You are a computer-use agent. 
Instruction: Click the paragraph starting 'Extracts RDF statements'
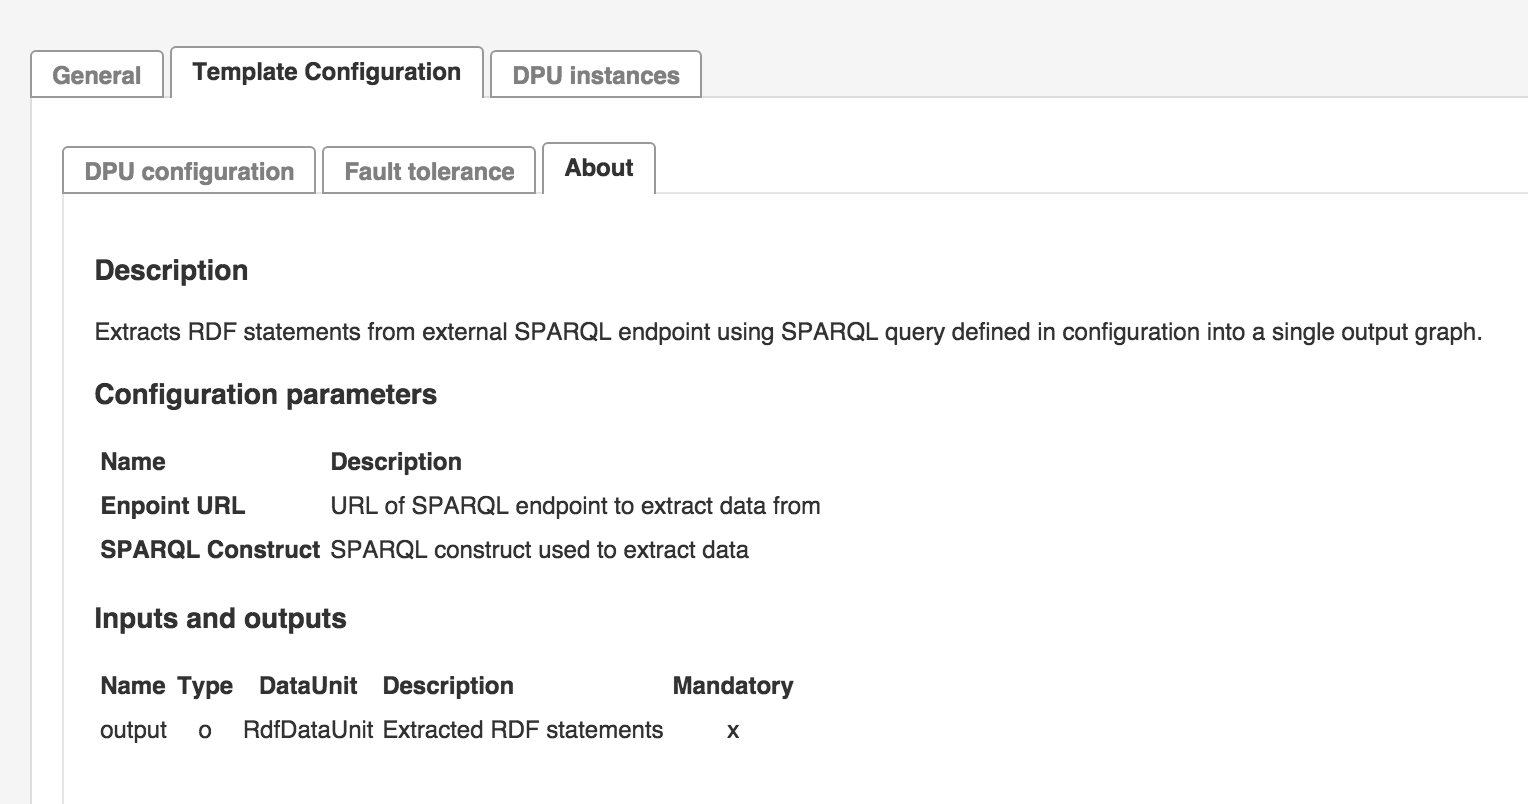(x=787, y=331)
